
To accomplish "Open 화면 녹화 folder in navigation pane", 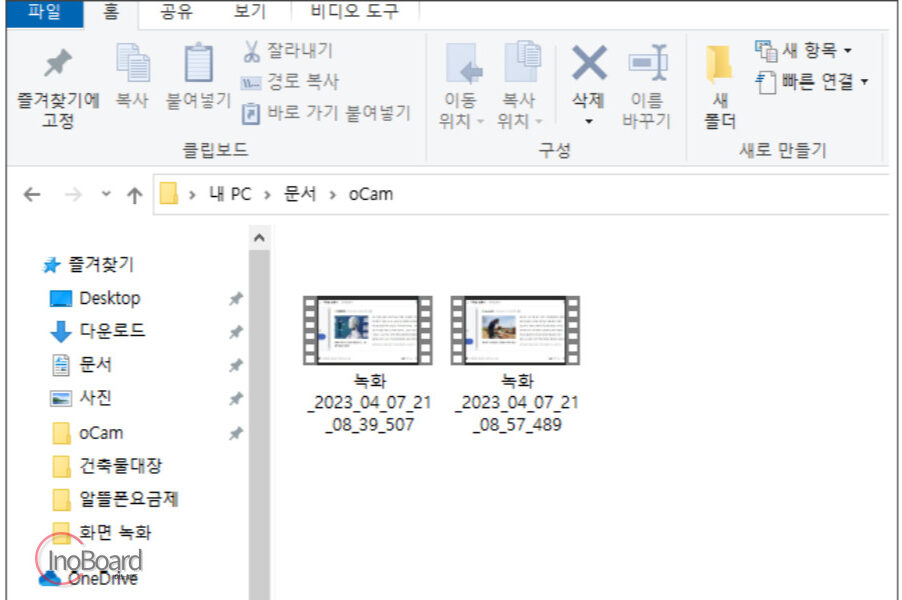I will pyautogui.click(x=101, y=532).
